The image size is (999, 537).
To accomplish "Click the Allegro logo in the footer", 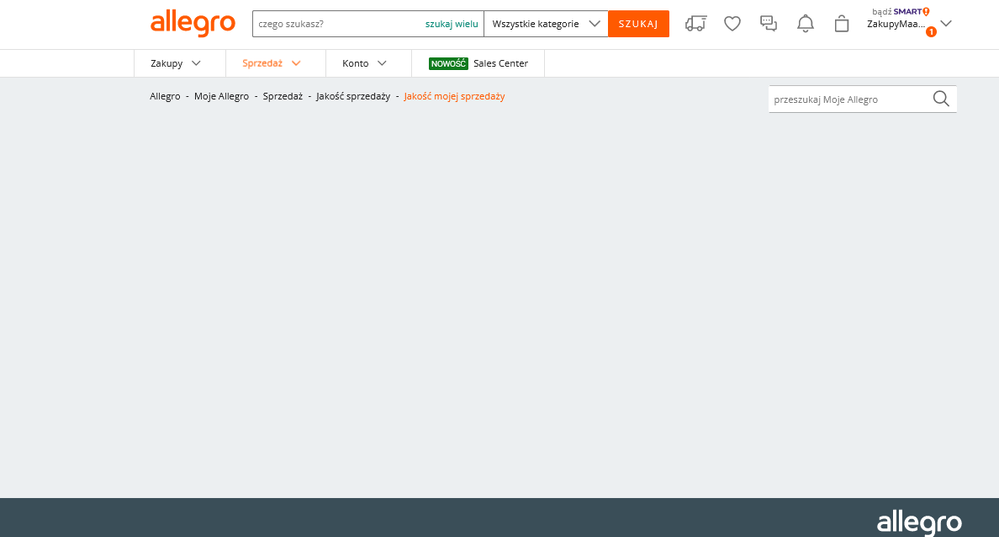I will tap(919, 522).
